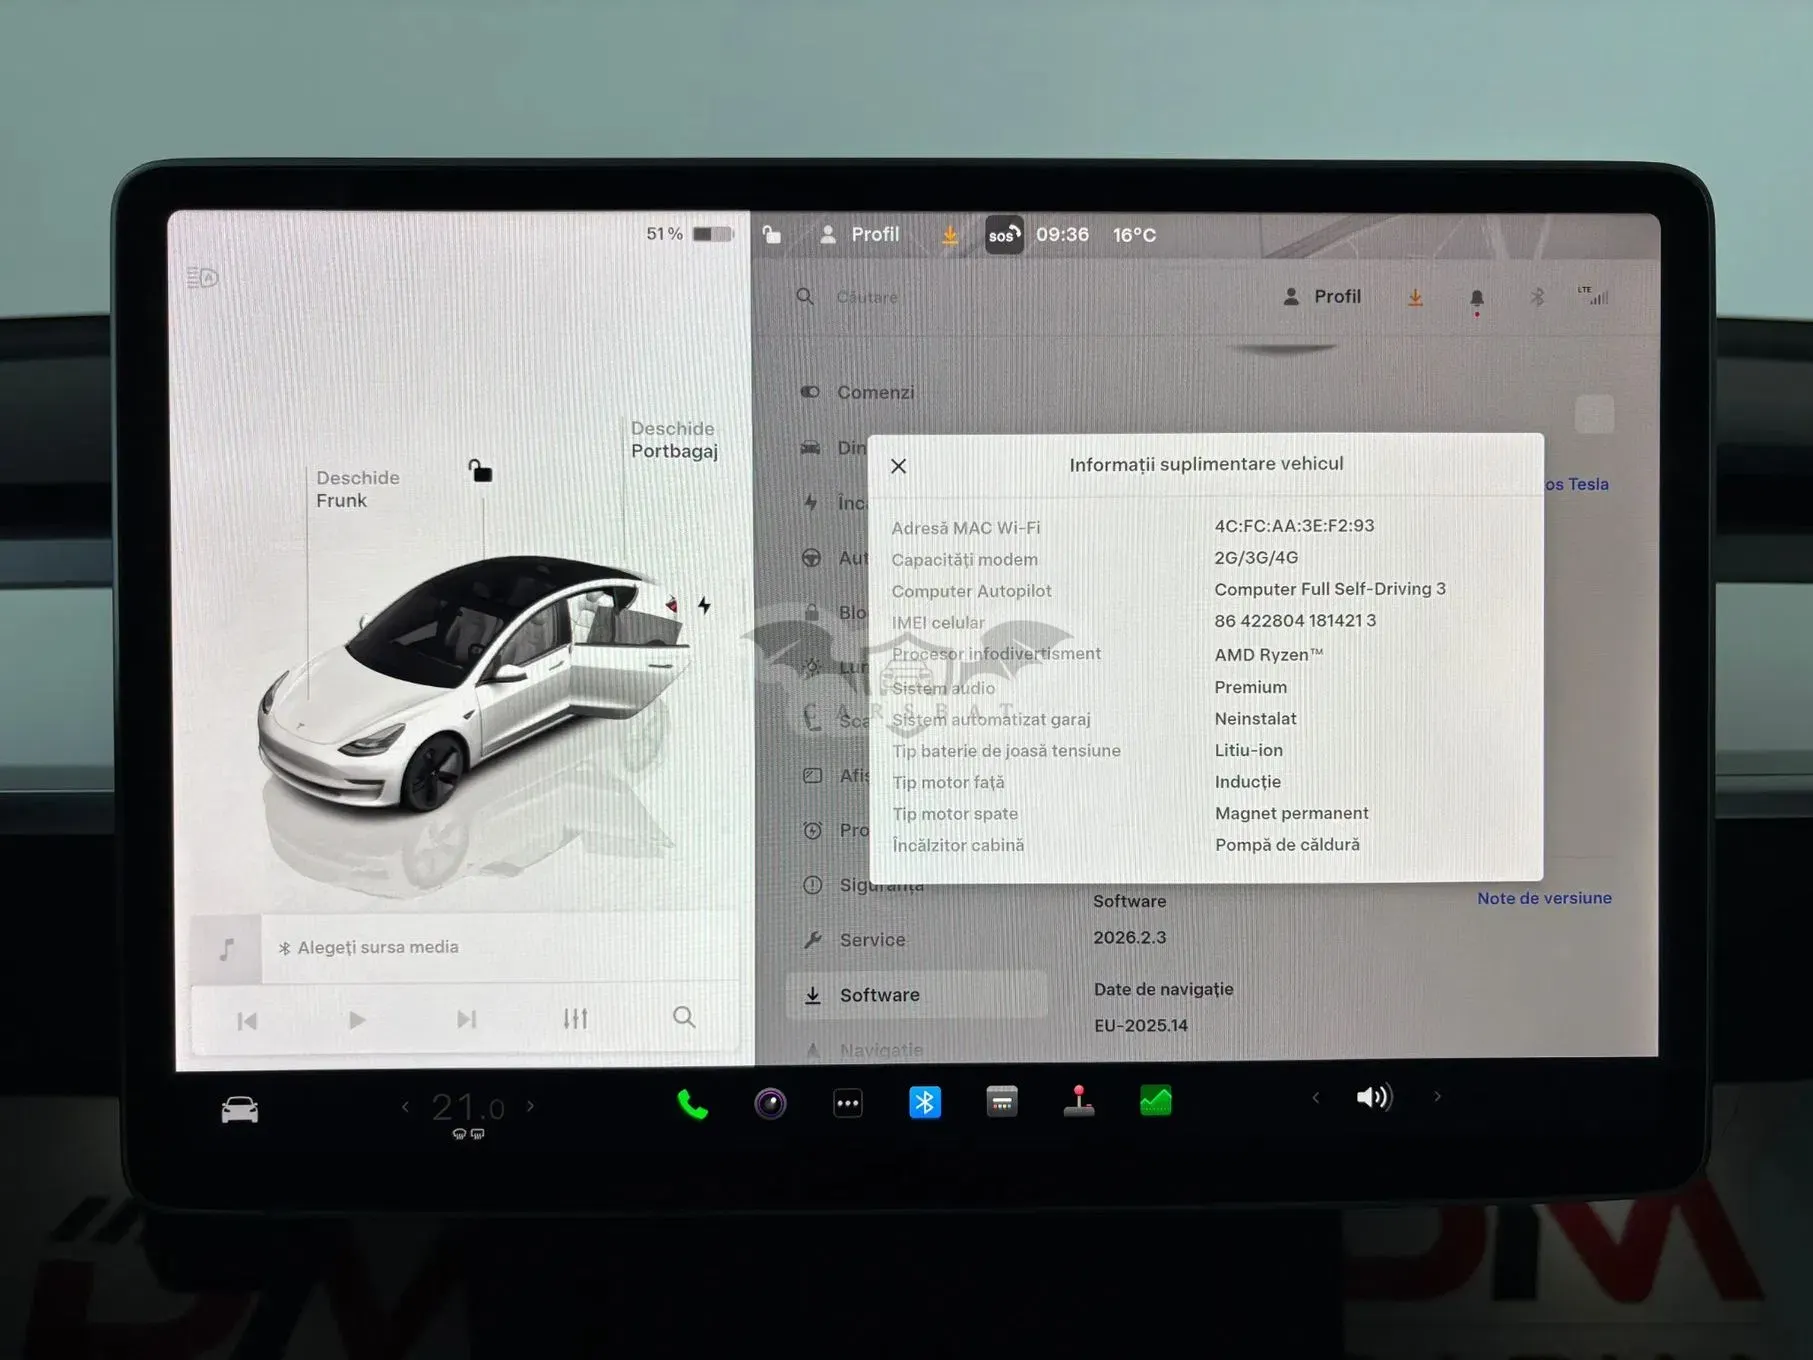Tap the status bar update download icon

click(x=949, y=235)
